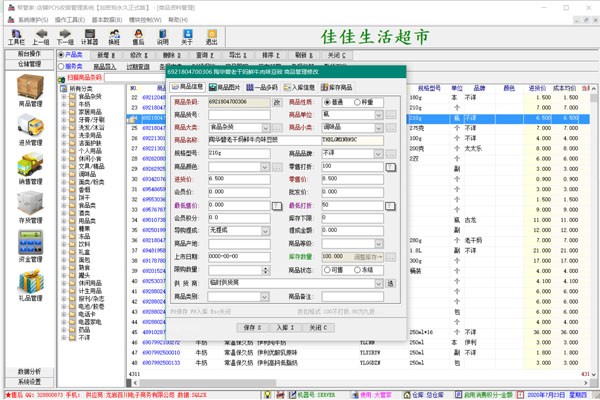Click the T button beside 最低售价
600x400 pixels.
[277, 206]
